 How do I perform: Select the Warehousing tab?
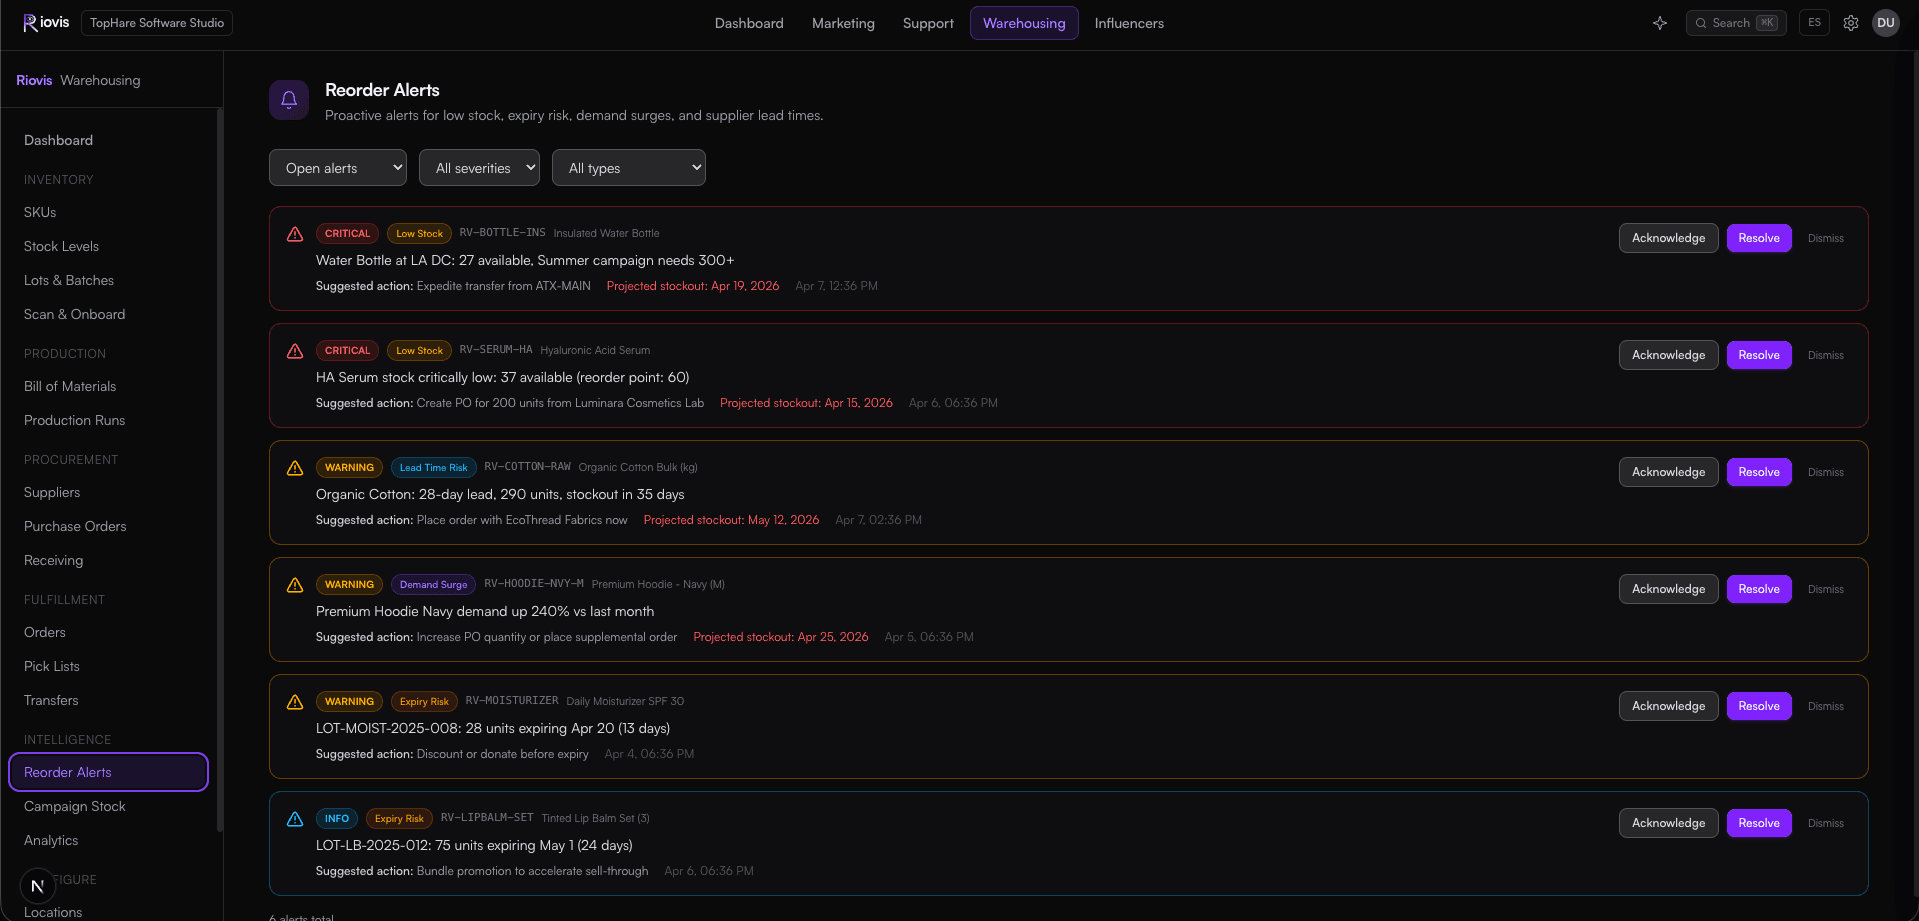pyautogui.click(x=1024, y=23)
